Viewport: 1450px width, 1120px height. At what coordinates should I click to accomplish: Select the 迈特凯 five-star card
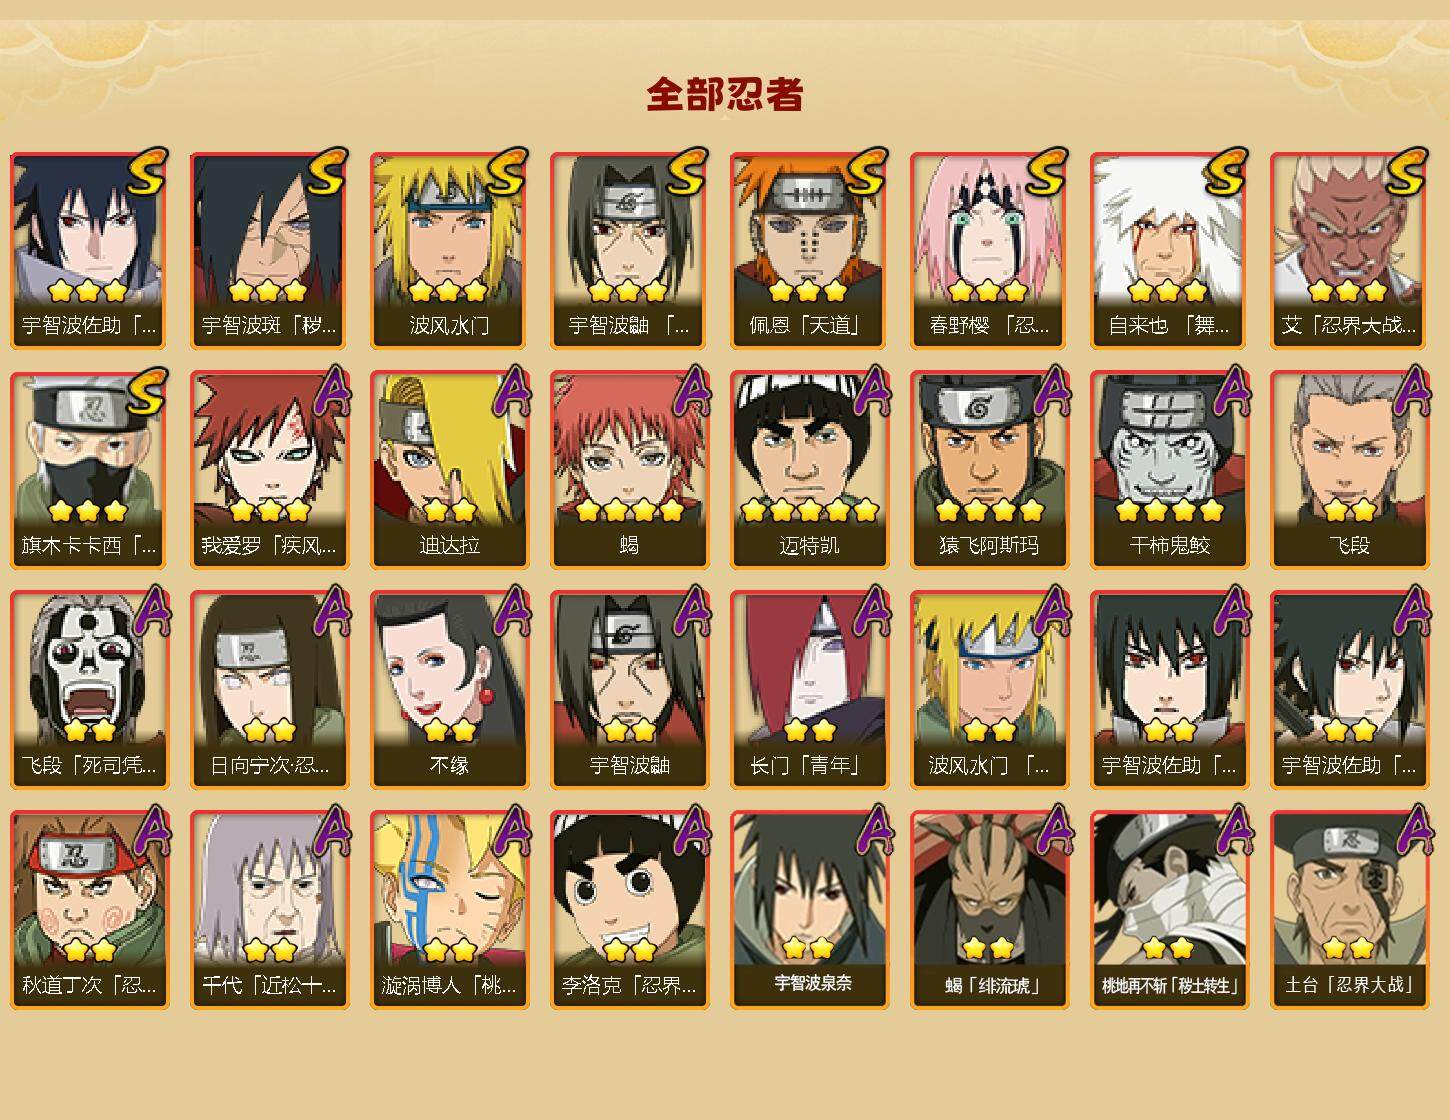[809, 470]
